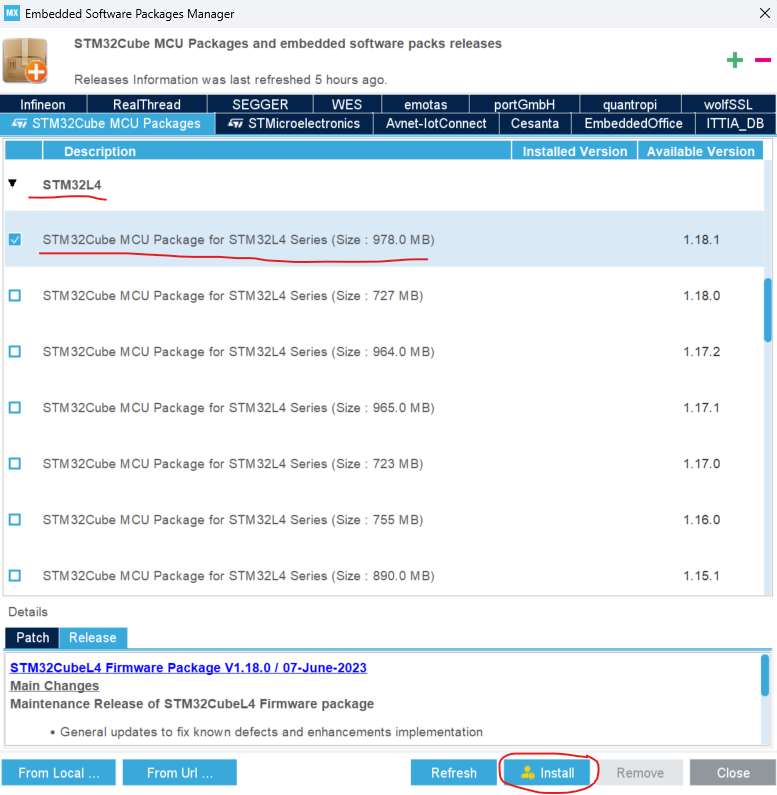Viewport: 777px width, 795px height.
Task: Select the package row sized 755 MB
Action: click(x=384, y=520)
